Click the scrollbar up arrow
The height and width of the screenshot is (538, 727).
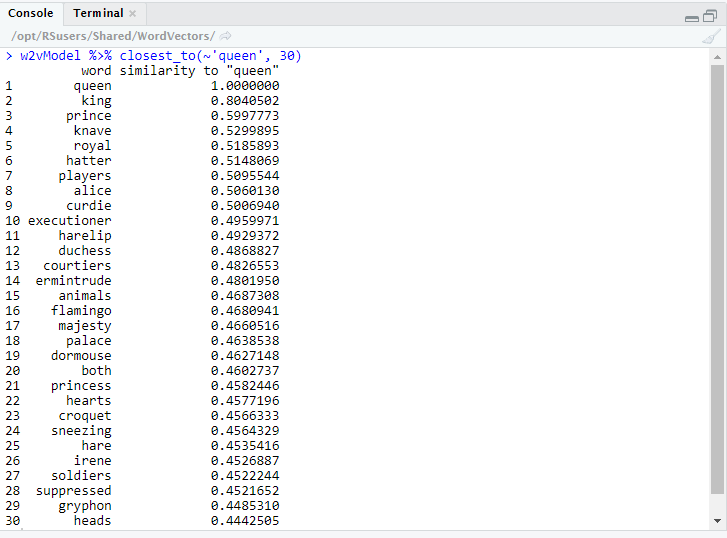(x=716, y=57)
